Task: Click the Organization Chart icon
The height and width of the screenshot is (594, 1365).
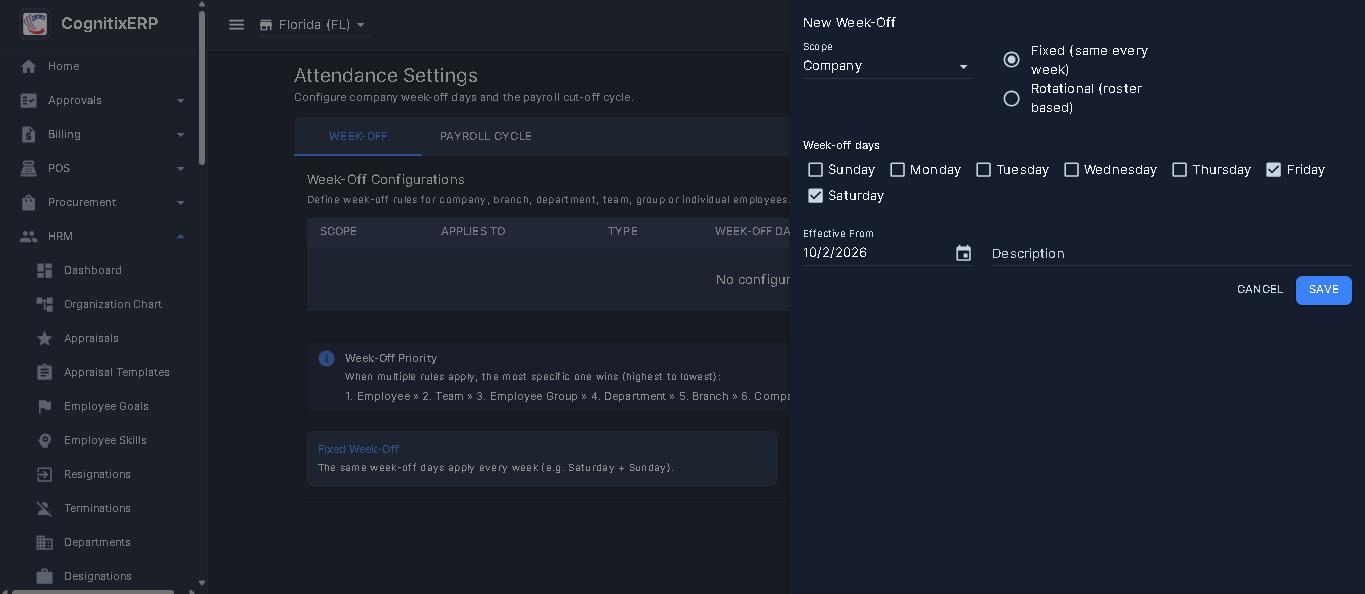Action: (44, 304)
